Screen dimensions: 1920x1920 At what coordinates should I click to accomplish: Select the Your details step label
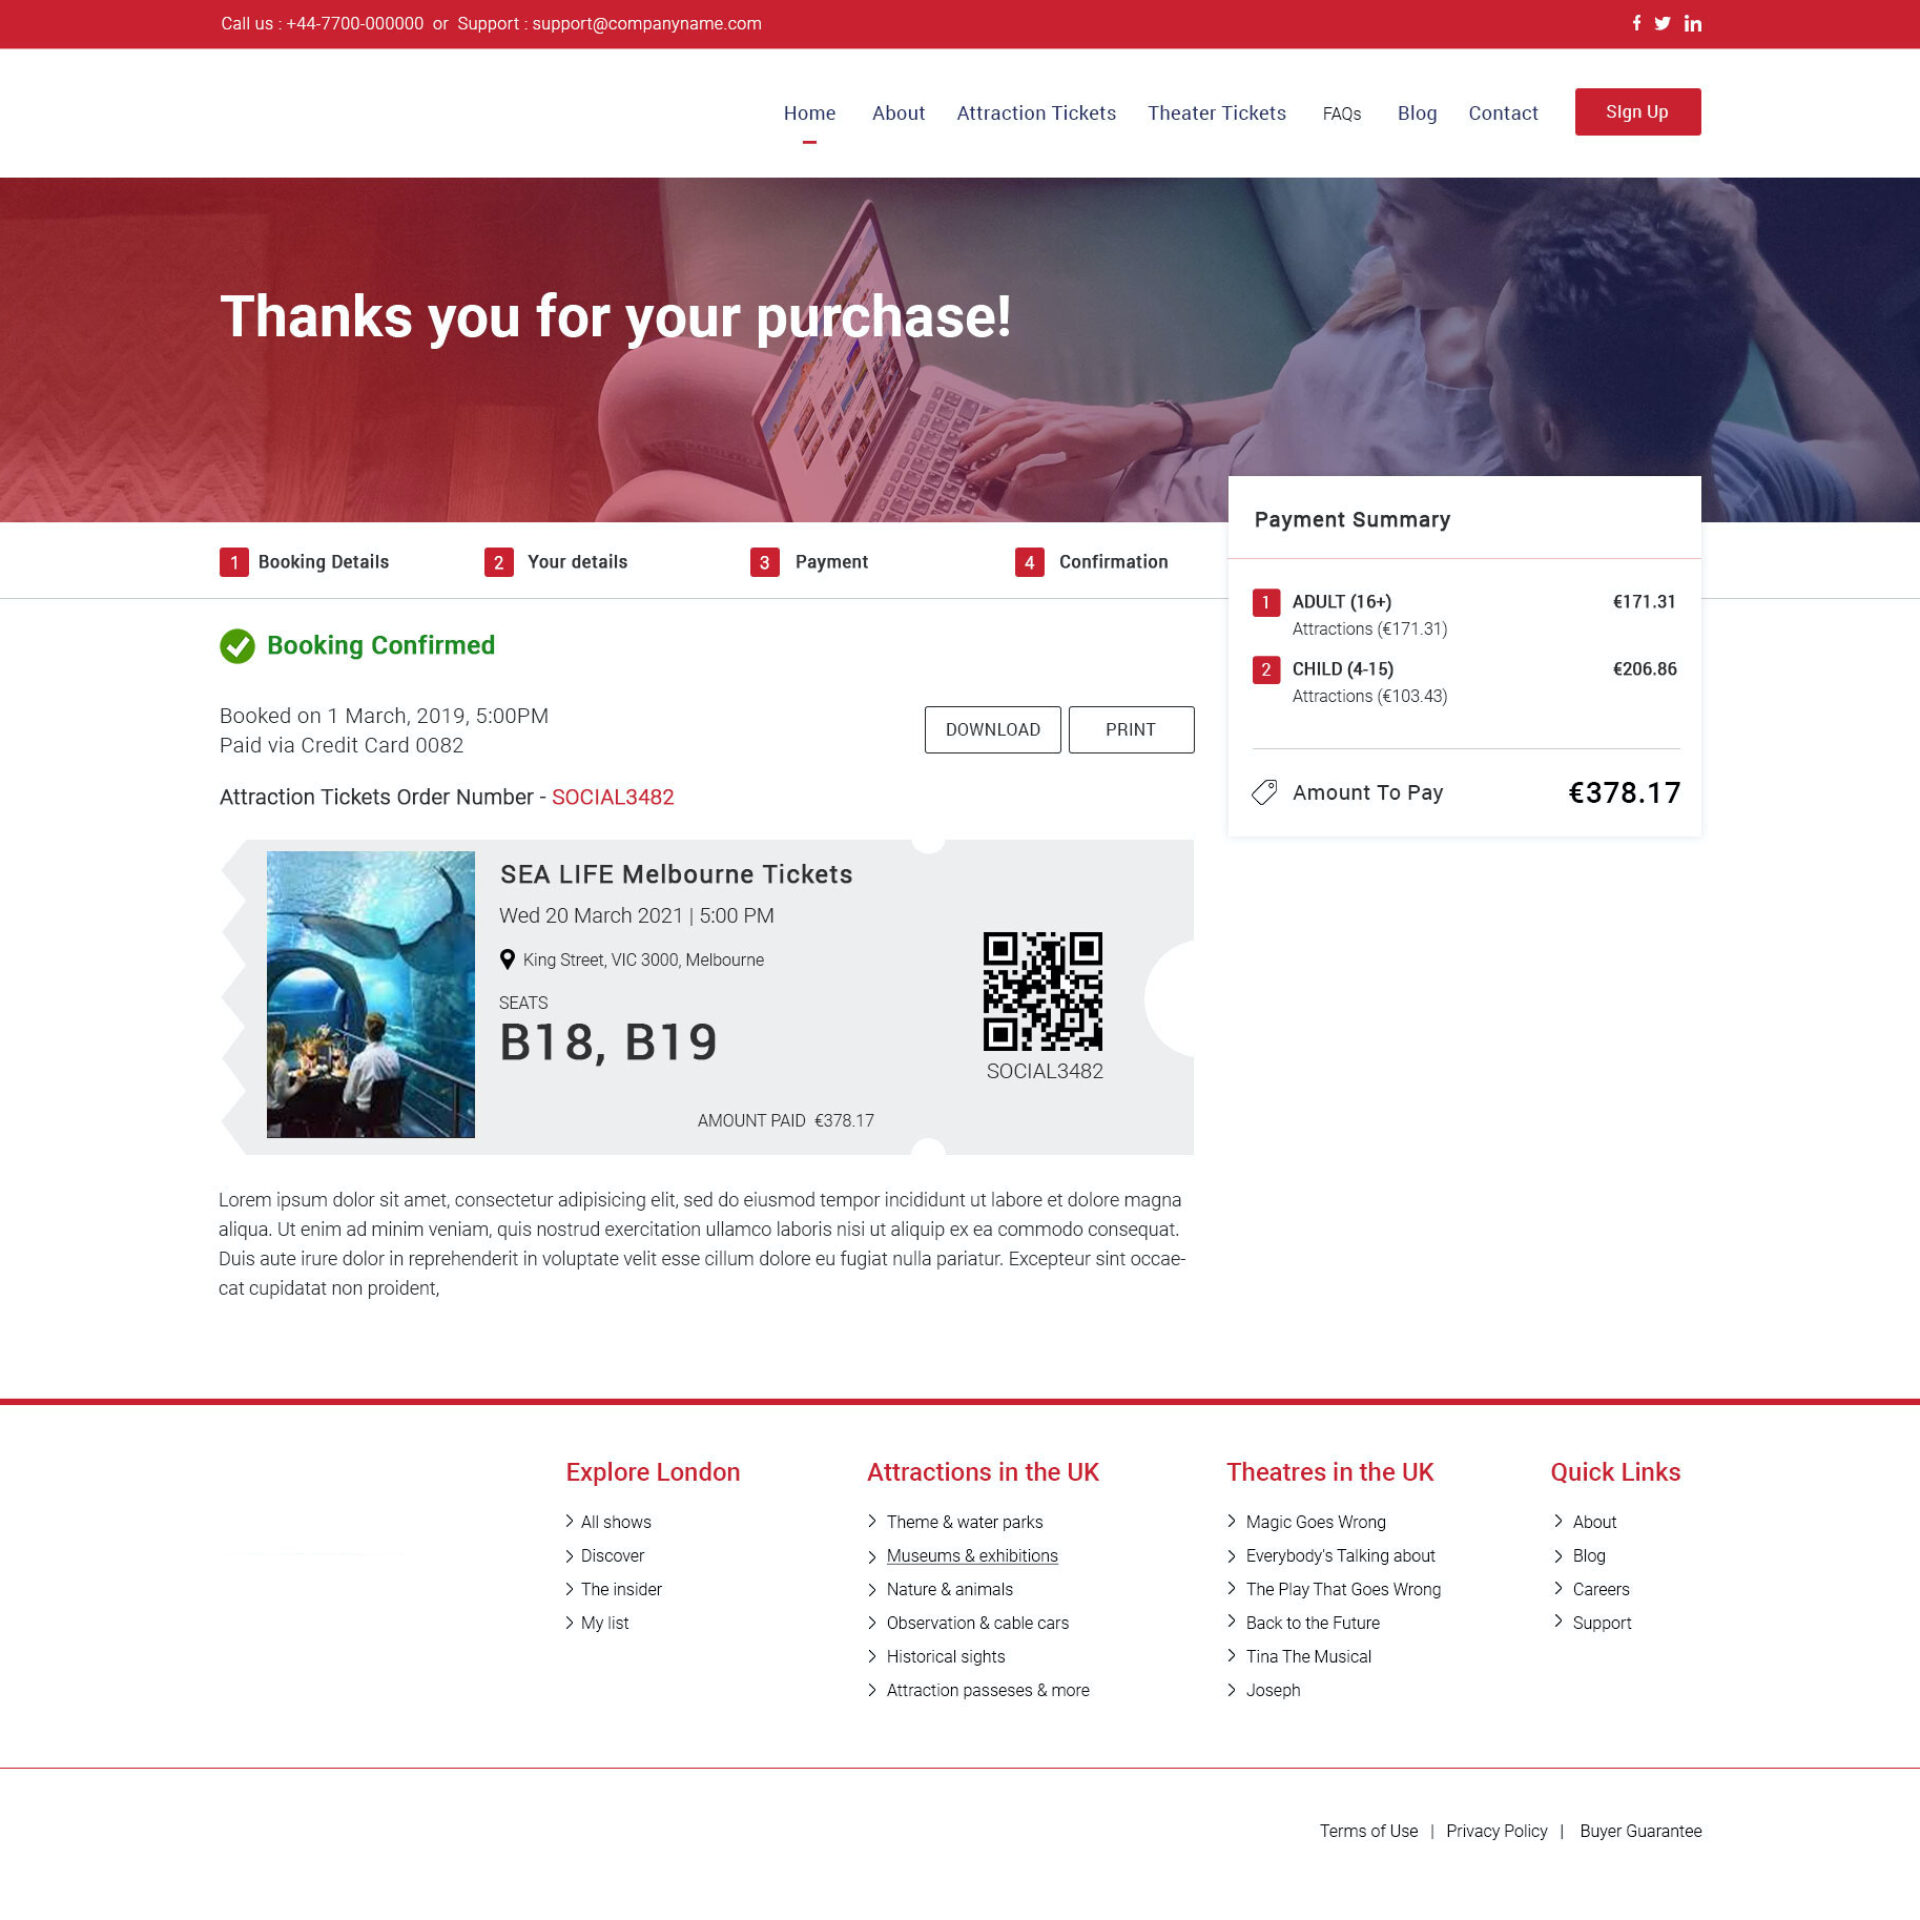(x=577, y=562)
